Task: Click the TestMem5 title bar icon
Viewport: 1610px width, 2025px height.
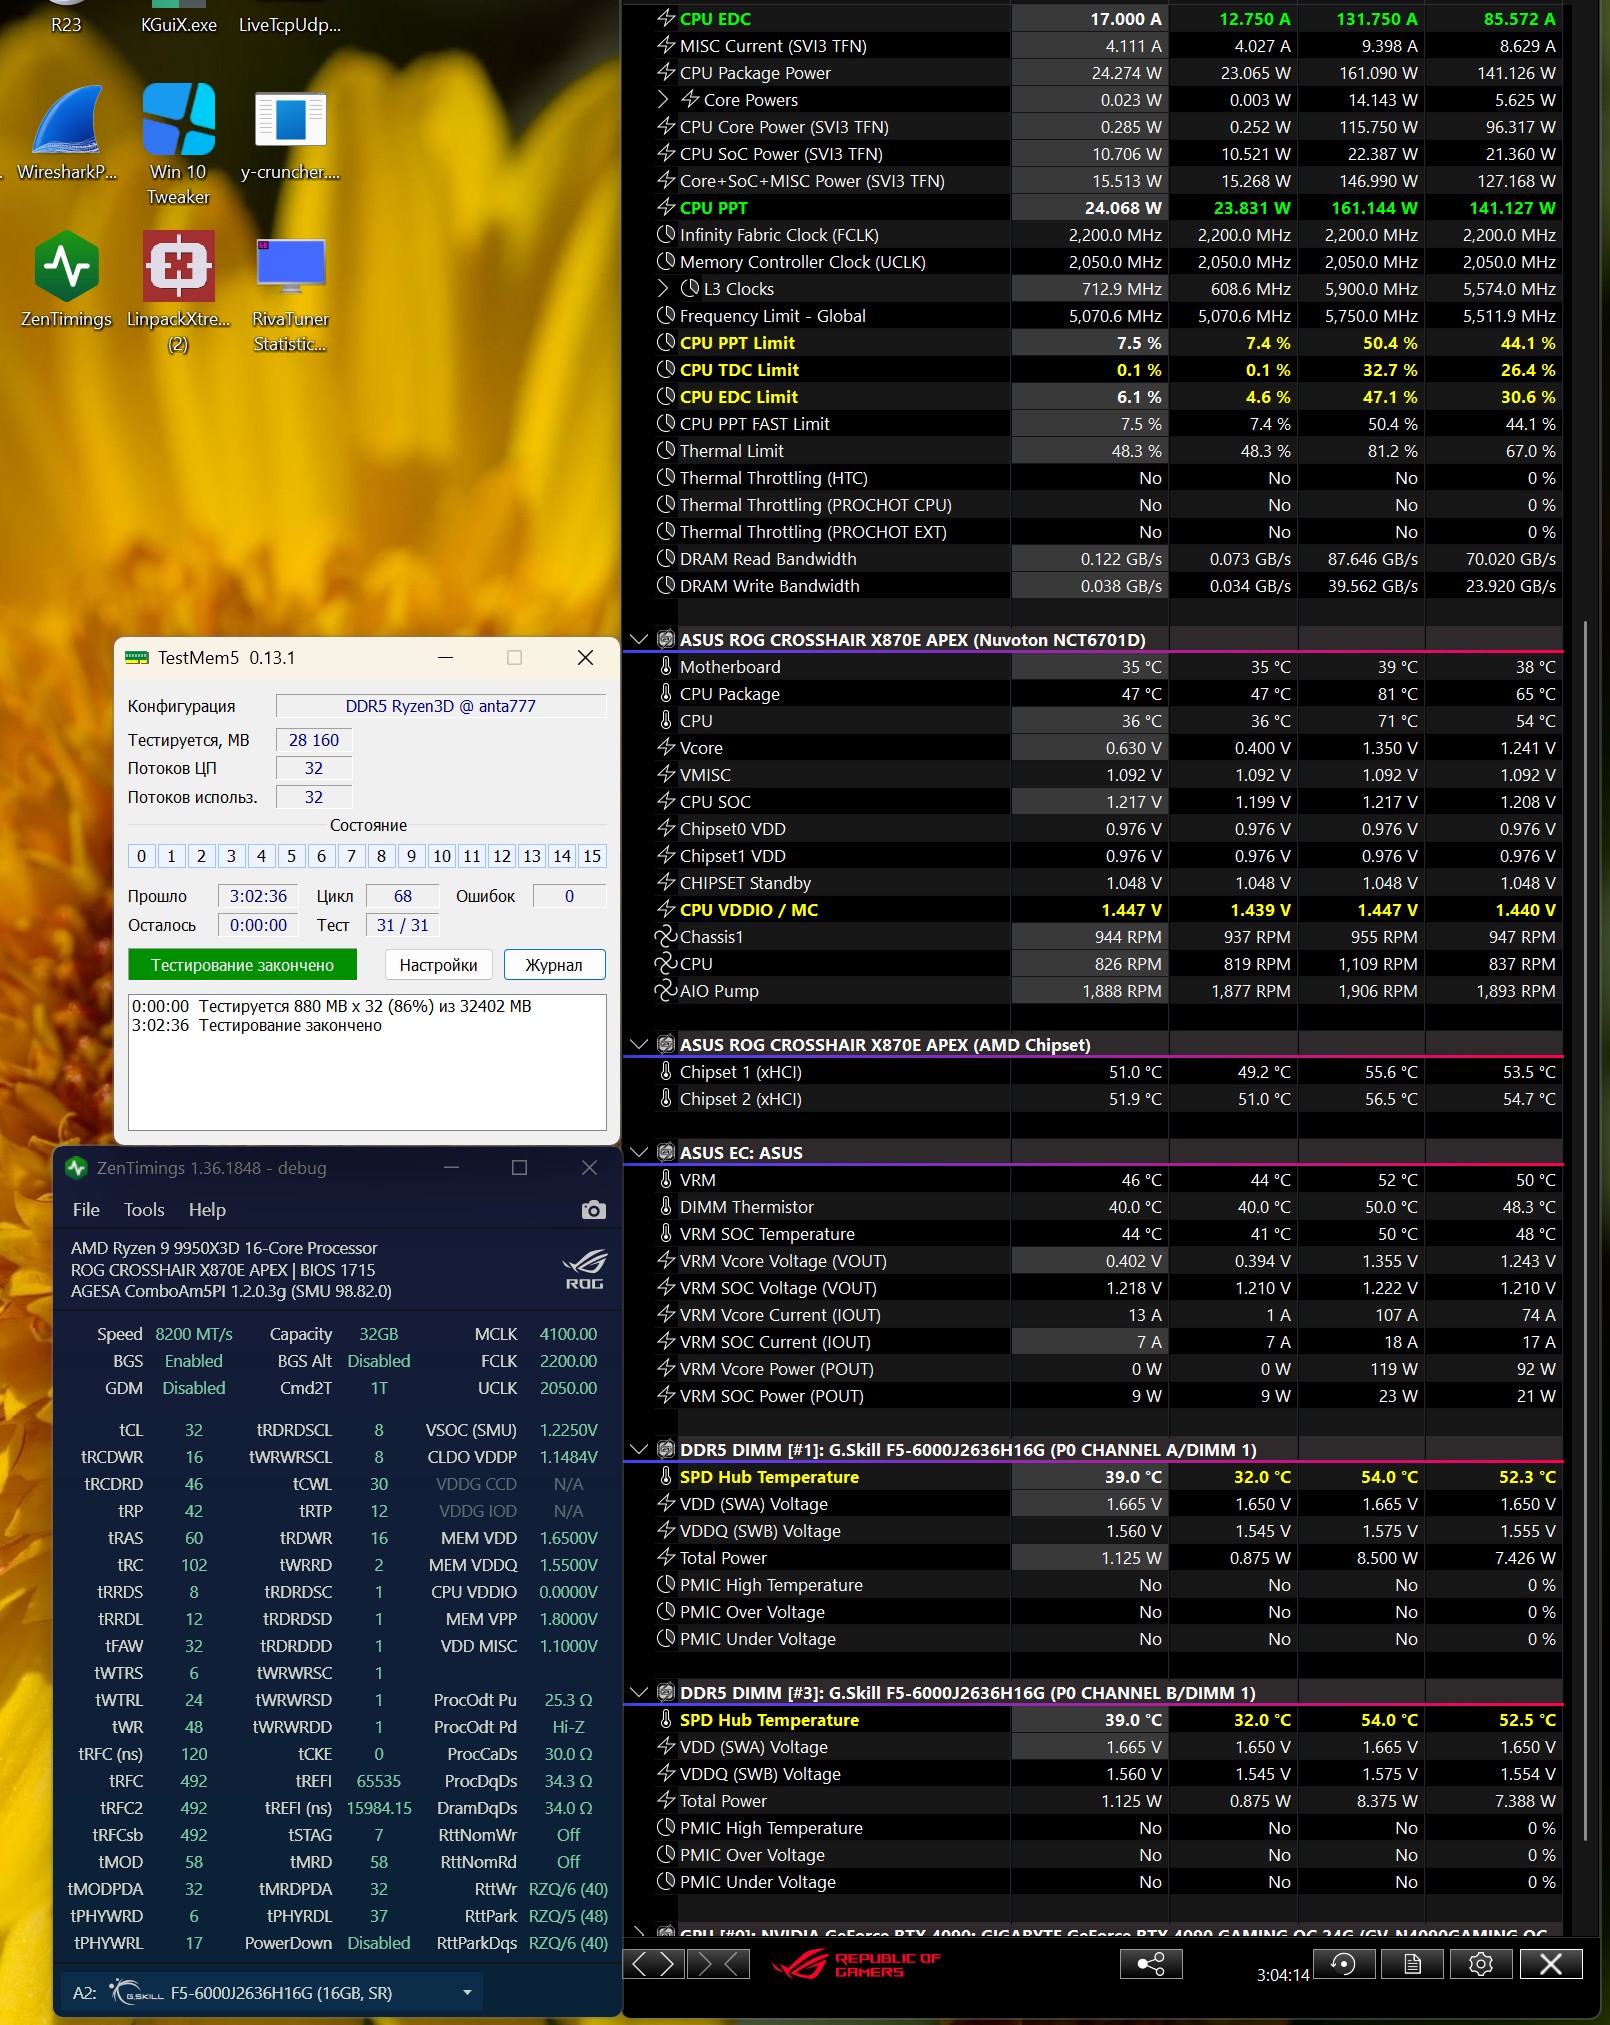Action: pos(136,658)
